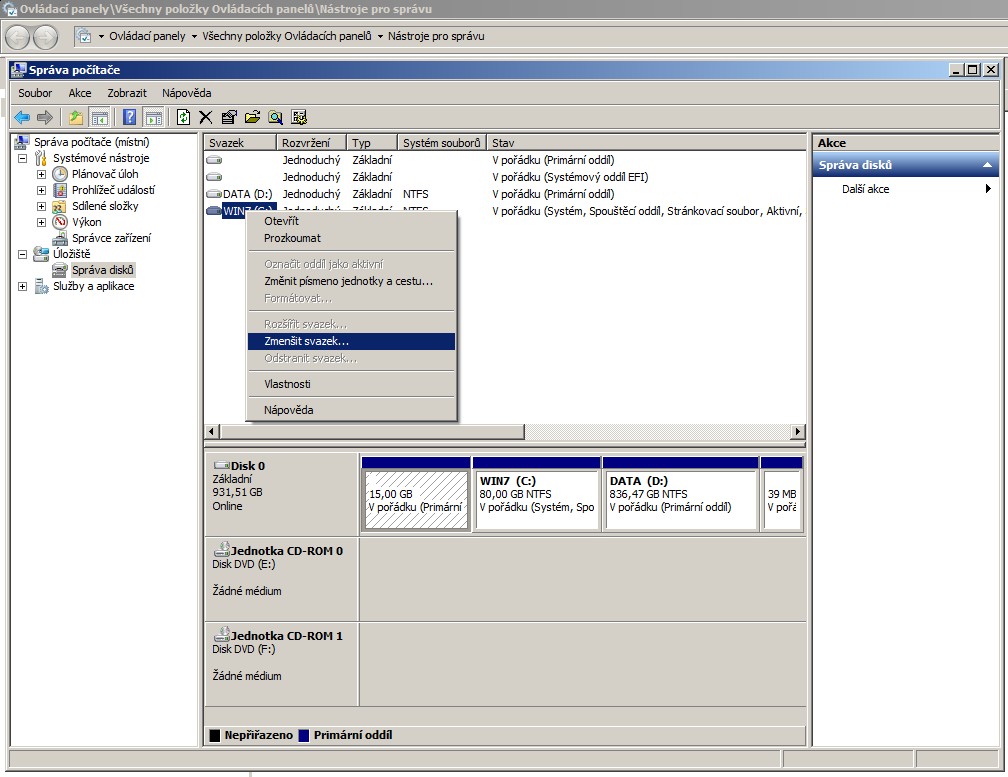Click Další akce in the actions pane

point(865,189)
